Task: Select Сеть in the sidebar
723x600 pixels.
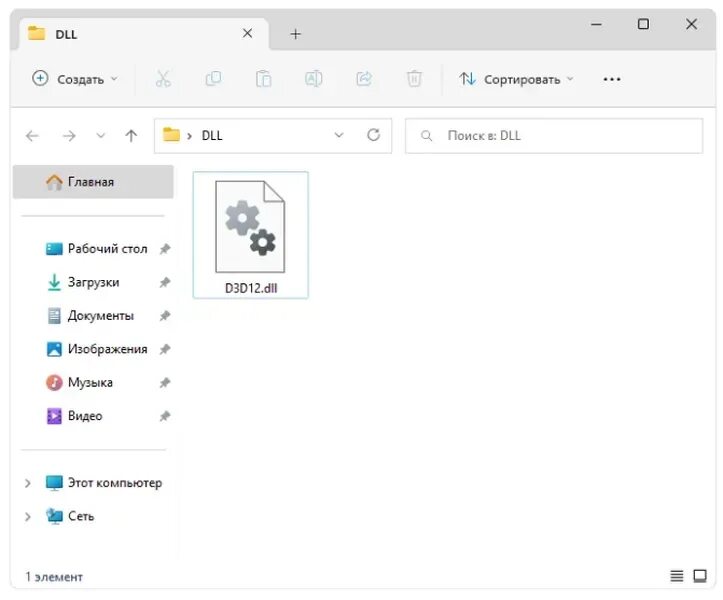Action: pyautogui.click(x=70, y=517)
